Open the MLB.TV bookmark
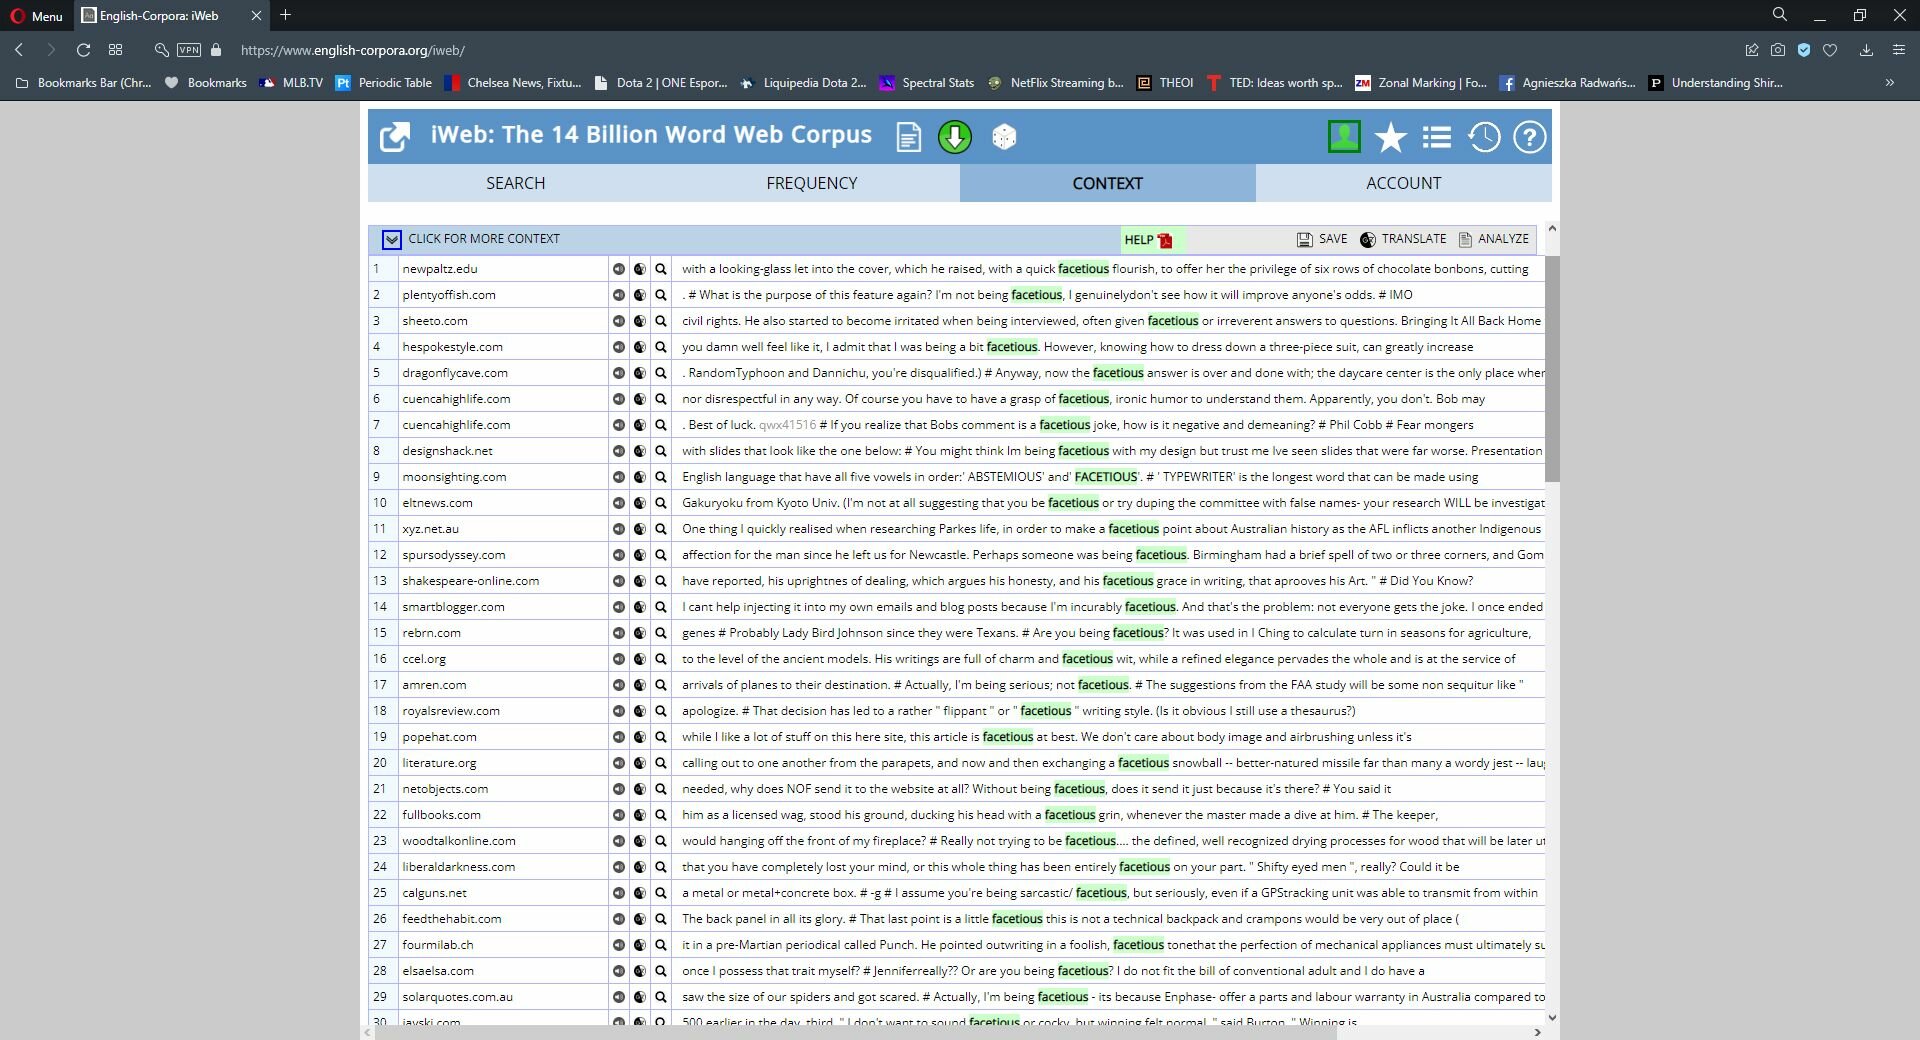 (291, 83)
